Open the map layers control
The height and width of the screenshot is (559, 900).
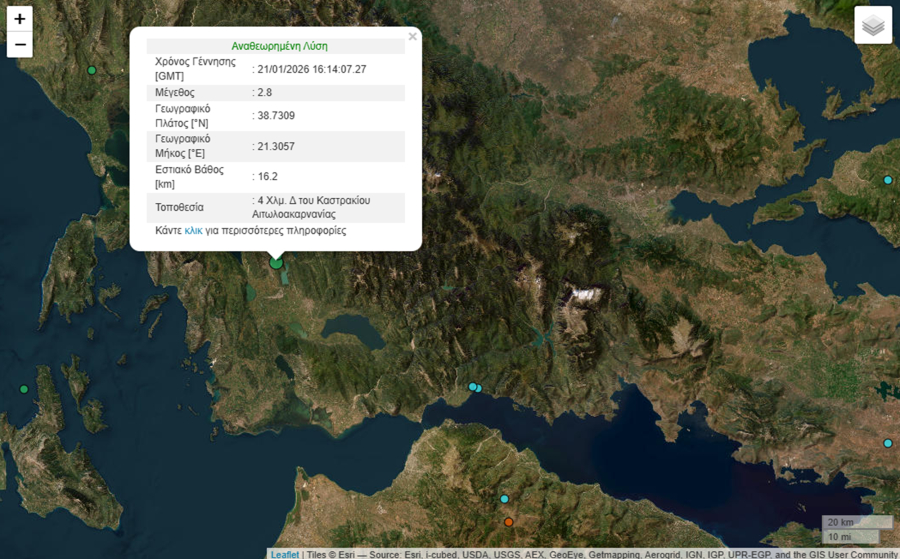click(x=873, y=26)
